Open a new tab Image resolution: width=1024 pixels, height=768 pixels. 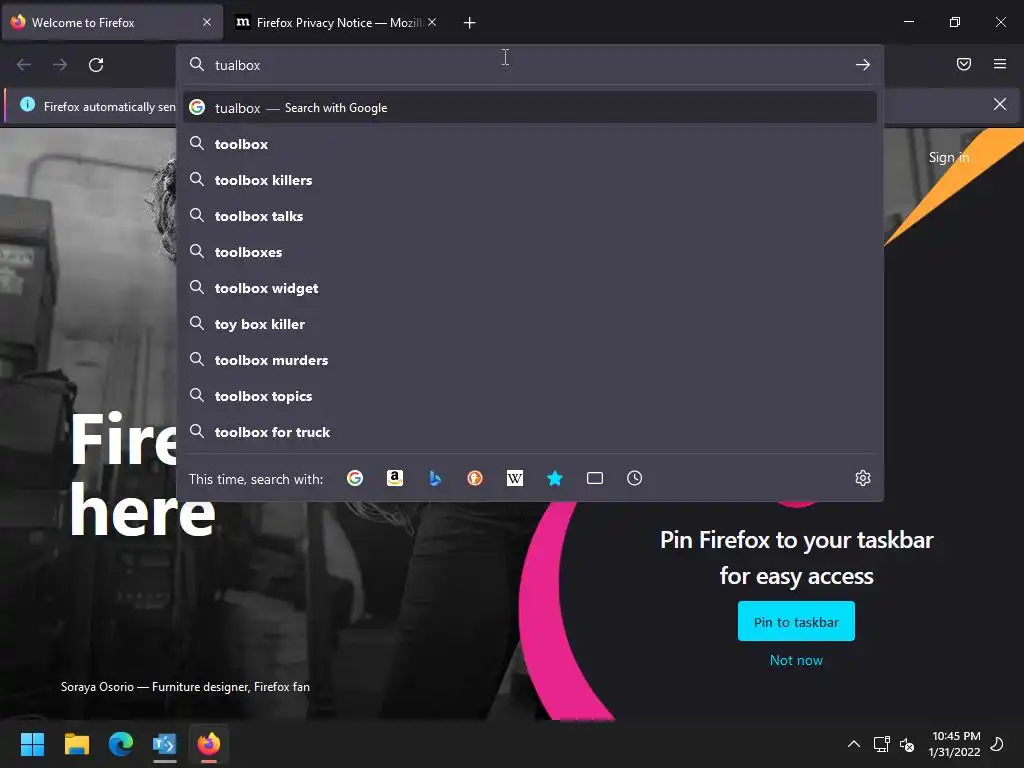[x=469, y=23]
